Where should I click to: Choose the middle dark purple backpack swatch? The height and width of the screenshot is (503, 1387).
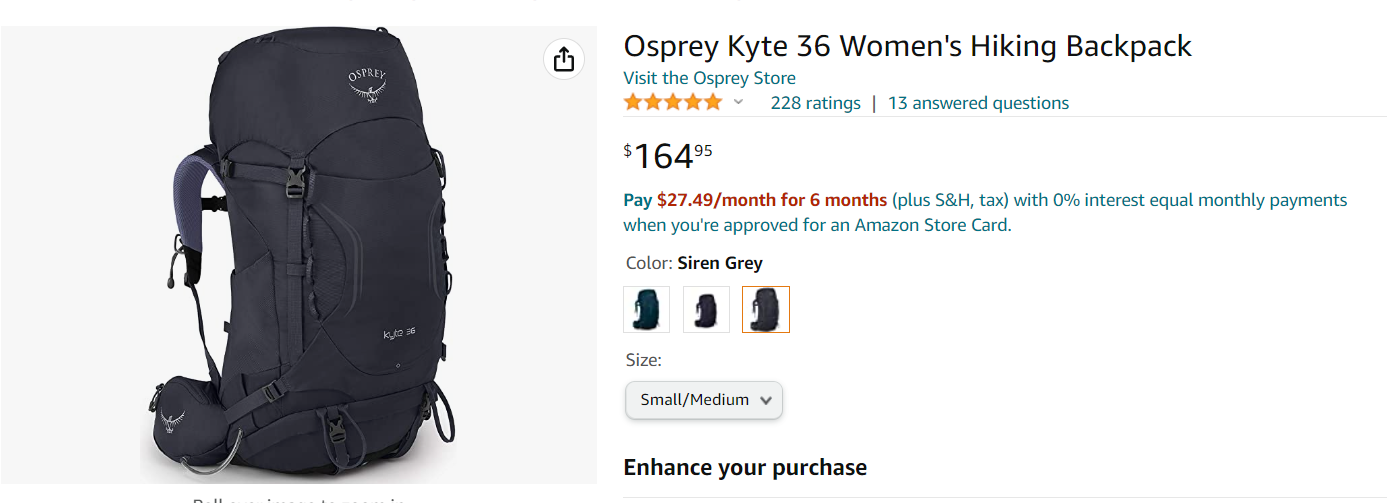point(706,309)
